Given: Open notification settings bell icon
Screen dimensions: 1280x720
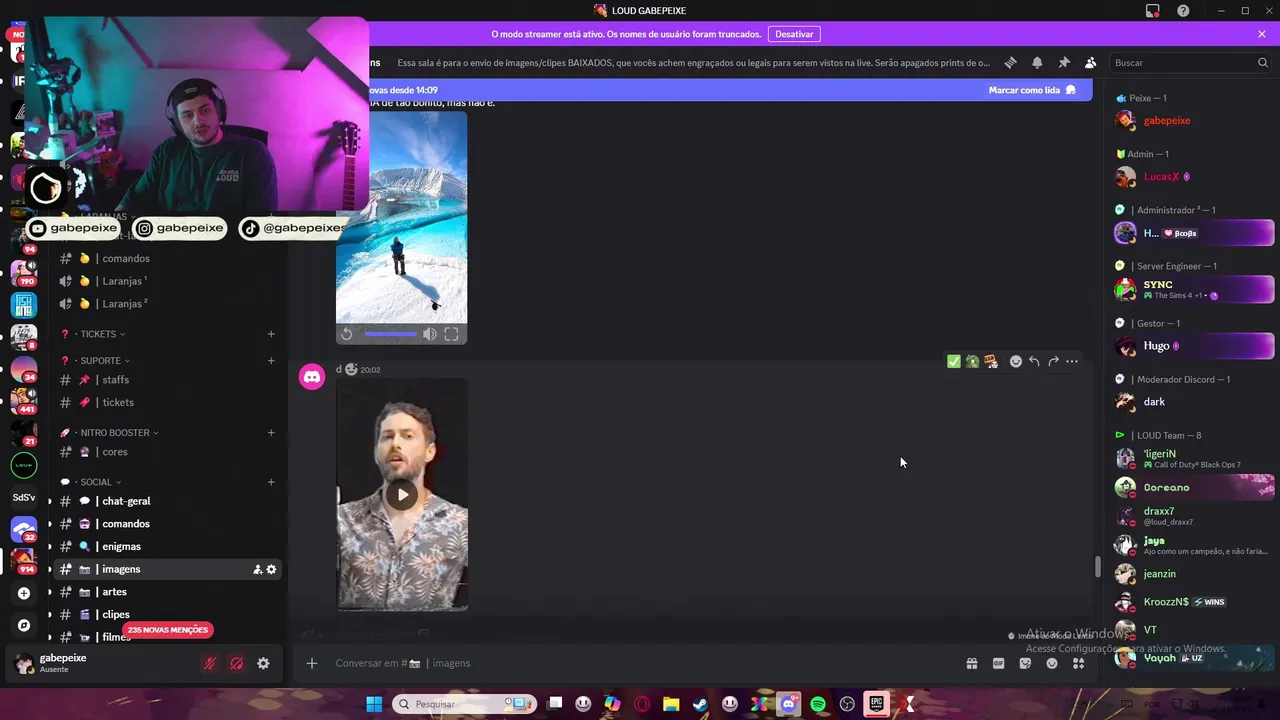Looking at the screenshot, I should 1037,62.
